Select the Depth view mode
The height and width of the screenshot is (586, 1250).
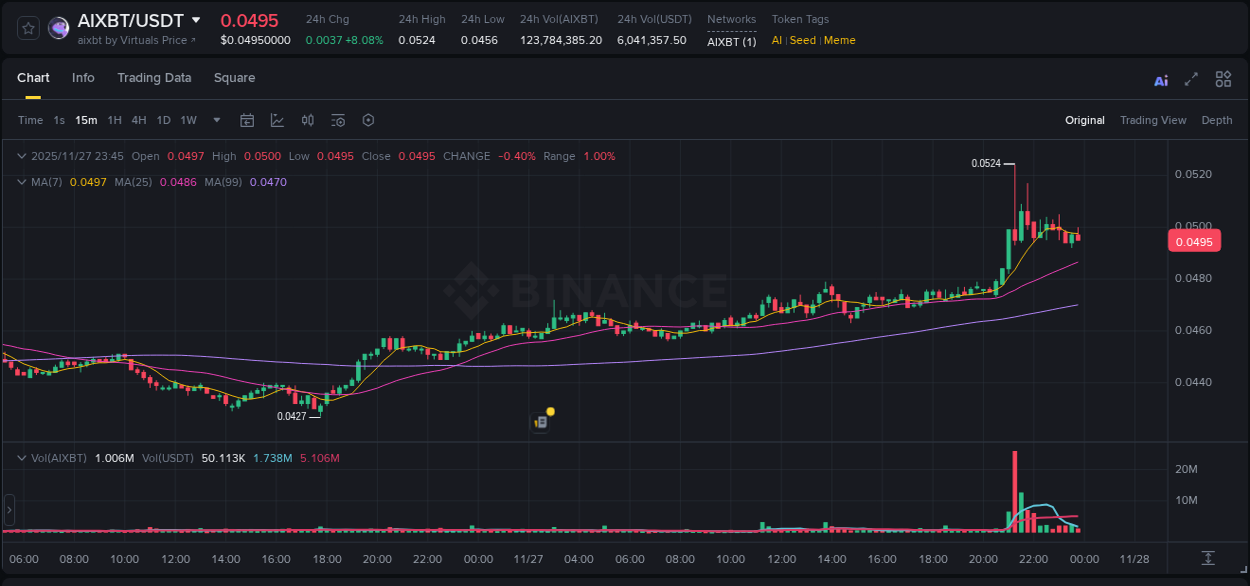coord(1217,120)
